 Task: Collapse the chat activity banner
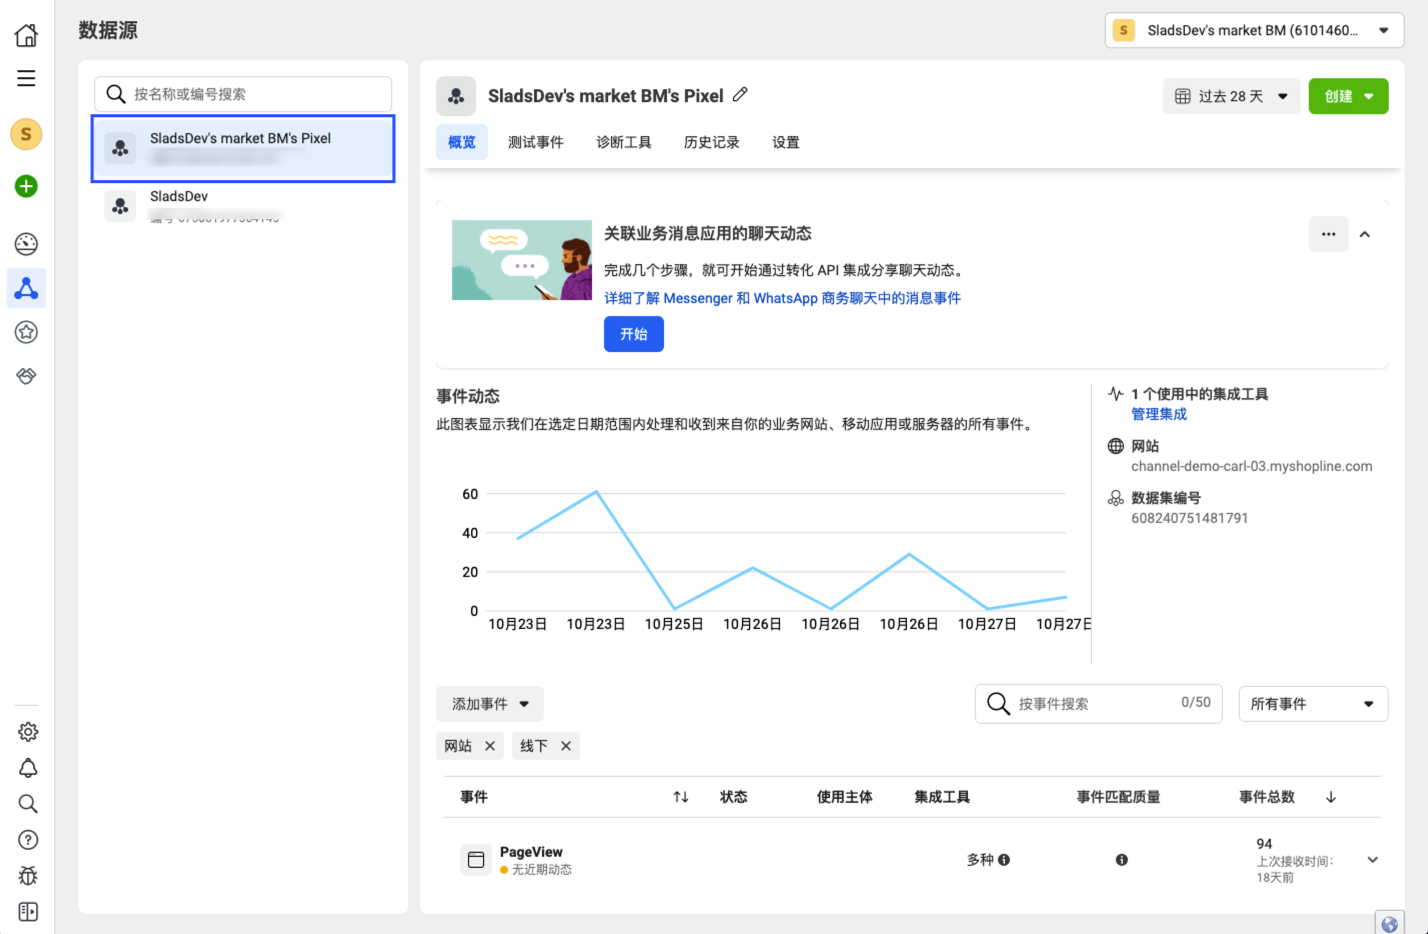click(1365, 234)
